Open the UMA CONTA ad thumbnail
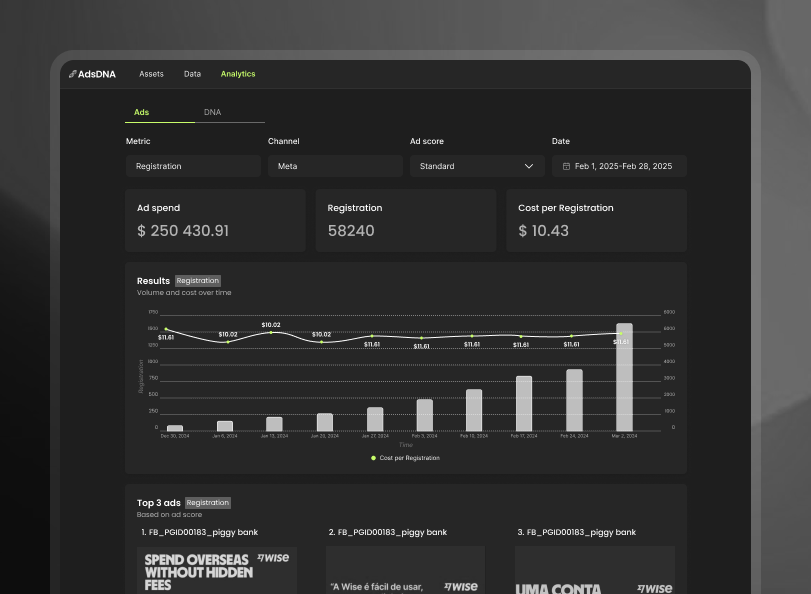This screenshot has height=594, width=811. [595, 570]
